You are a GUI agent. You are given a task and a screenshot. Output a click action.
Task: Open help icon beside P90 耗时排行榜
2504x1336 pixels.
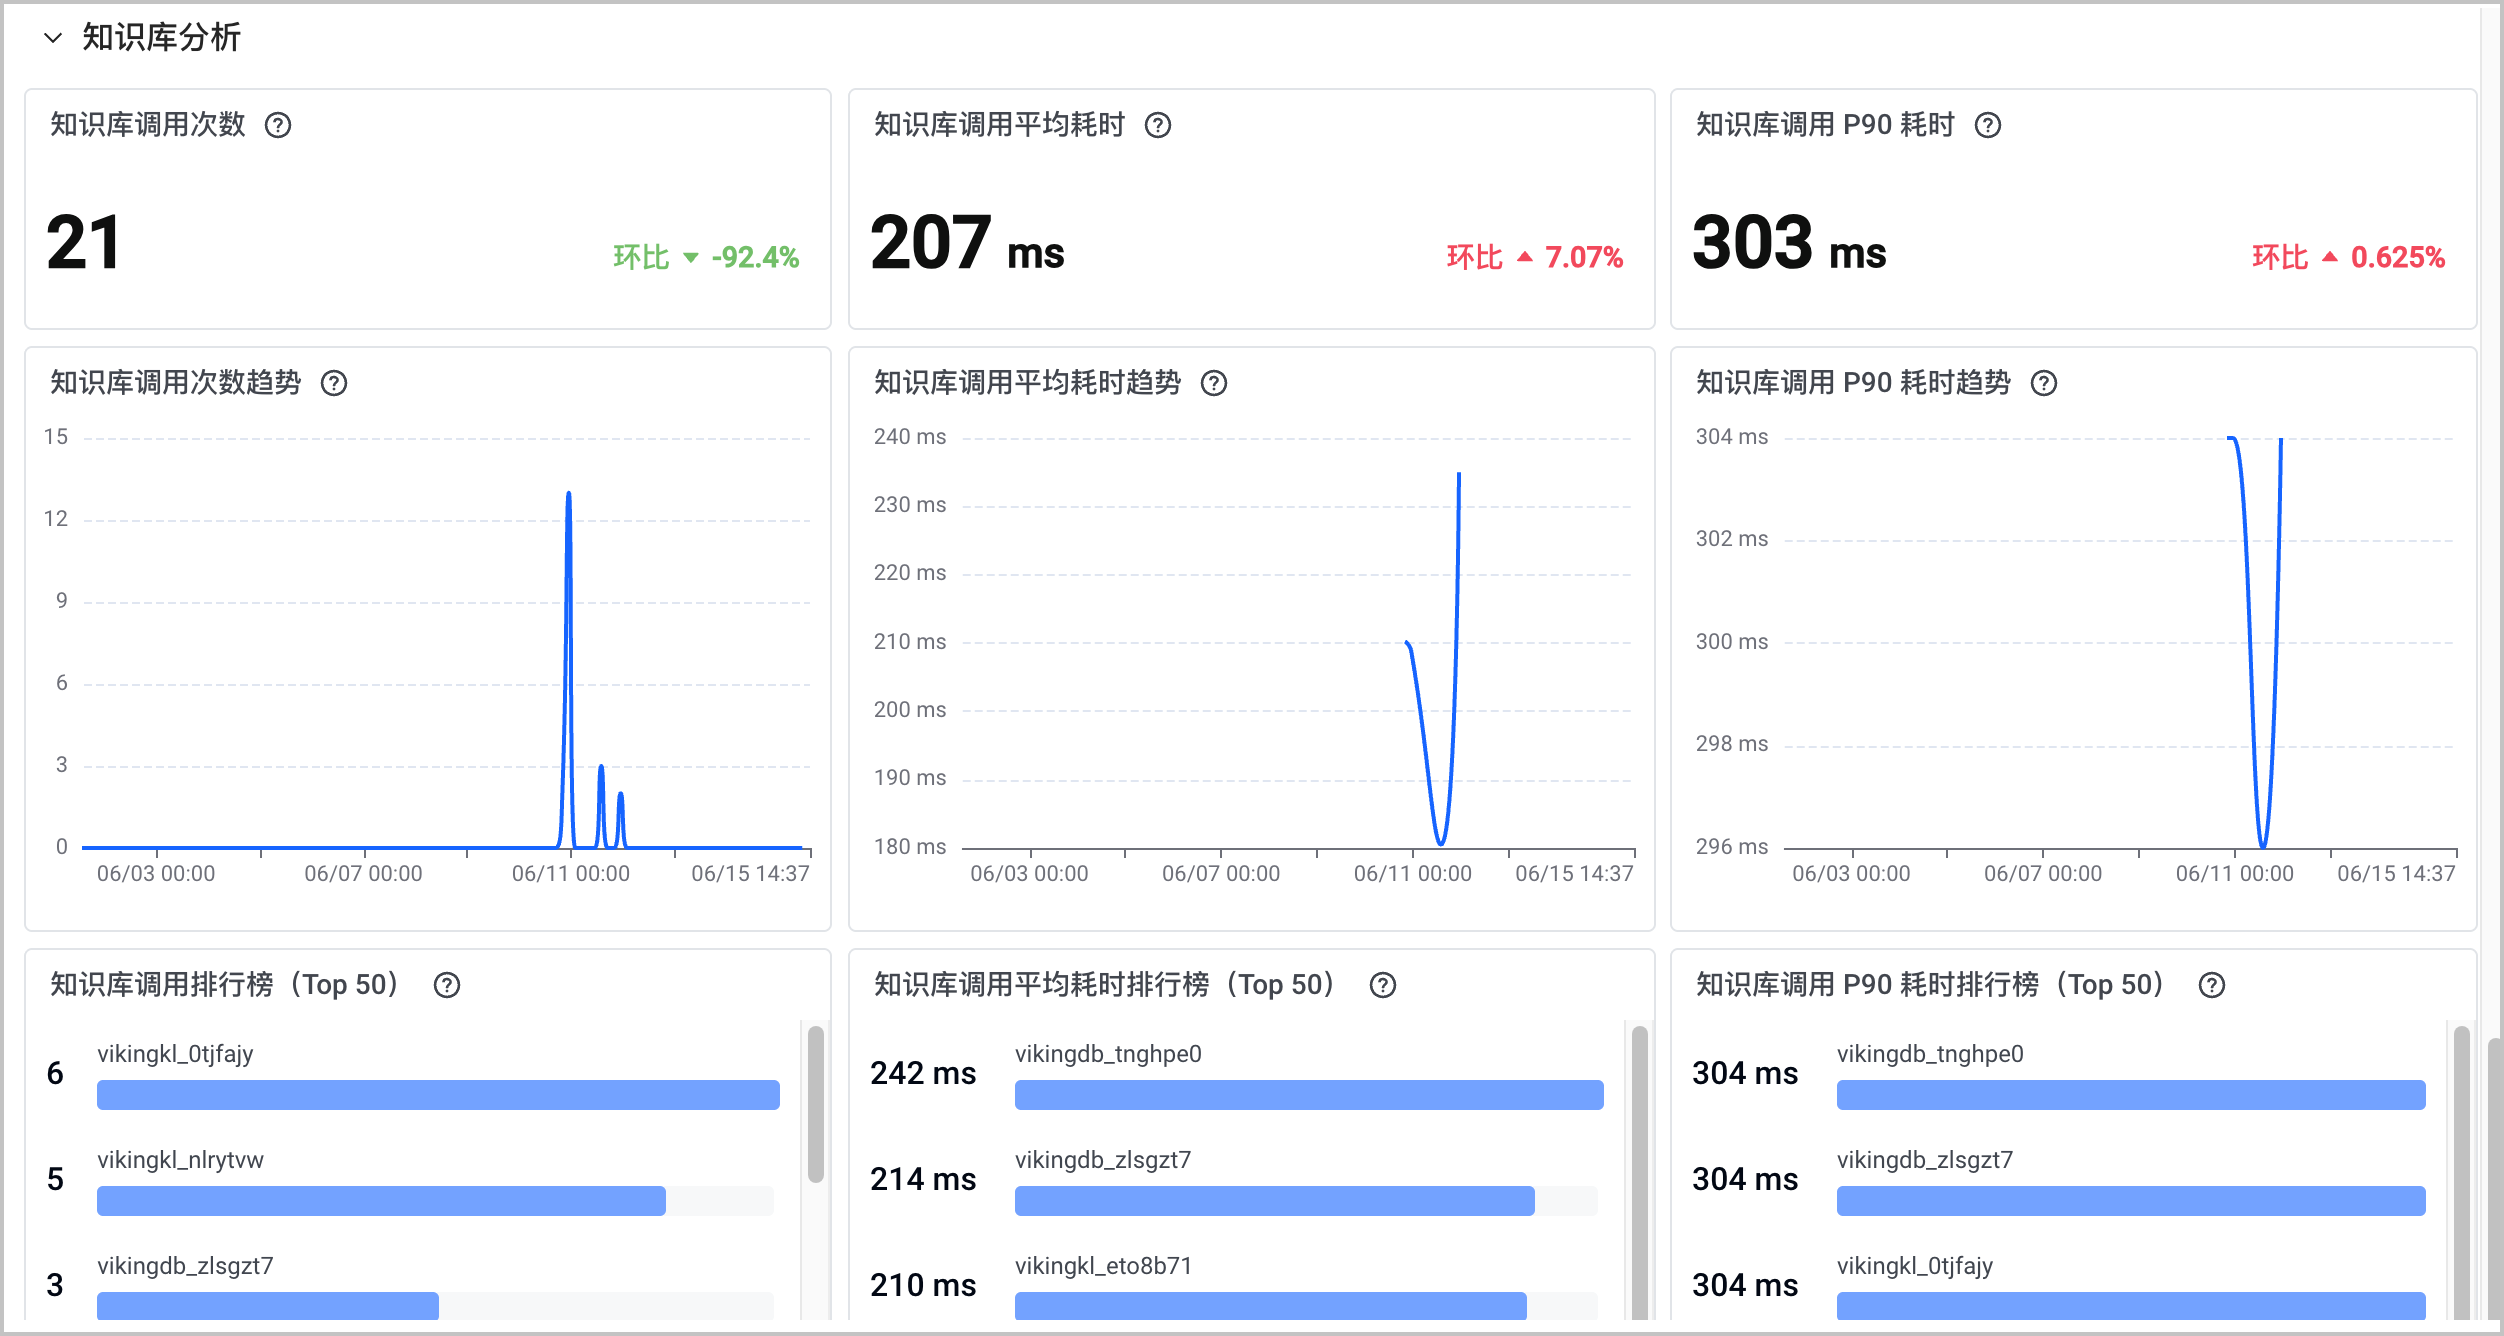click(2212, 985)
